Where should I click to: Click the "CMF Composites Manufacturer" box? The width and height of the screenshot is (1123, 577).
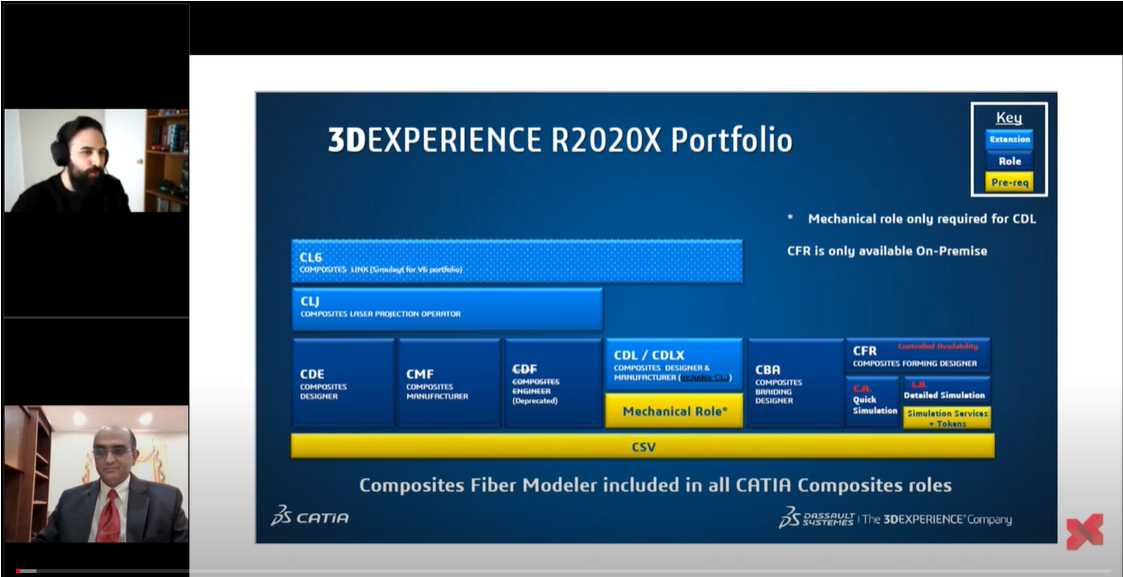tap(449, 383)
